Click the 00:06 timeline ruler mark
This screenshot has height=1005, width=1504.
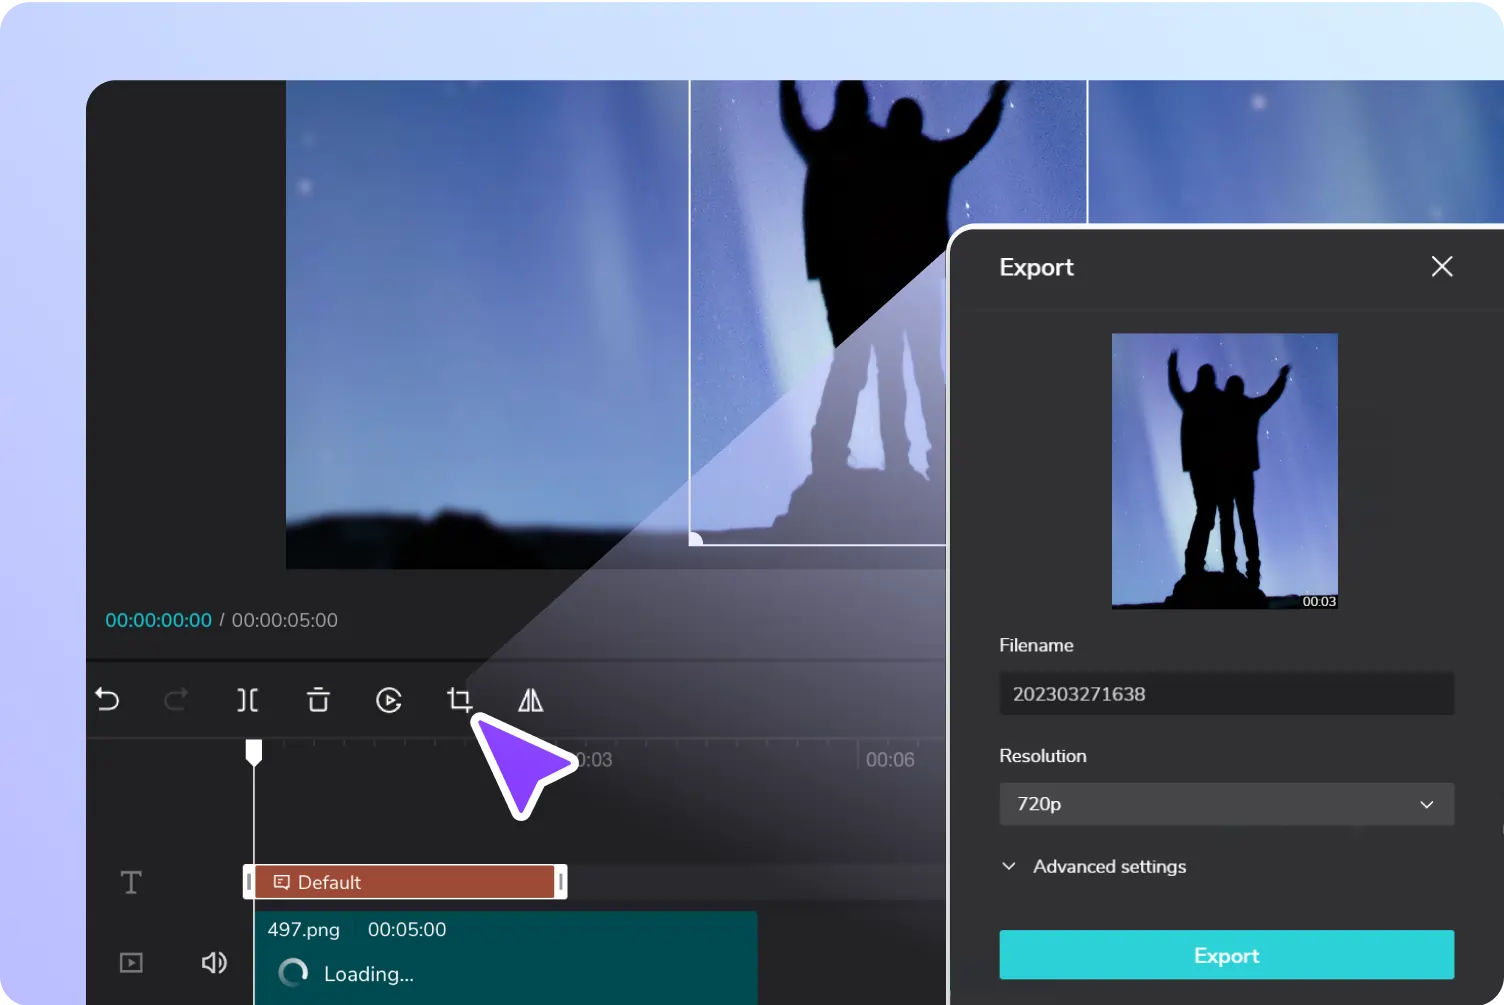pos(889,760)
